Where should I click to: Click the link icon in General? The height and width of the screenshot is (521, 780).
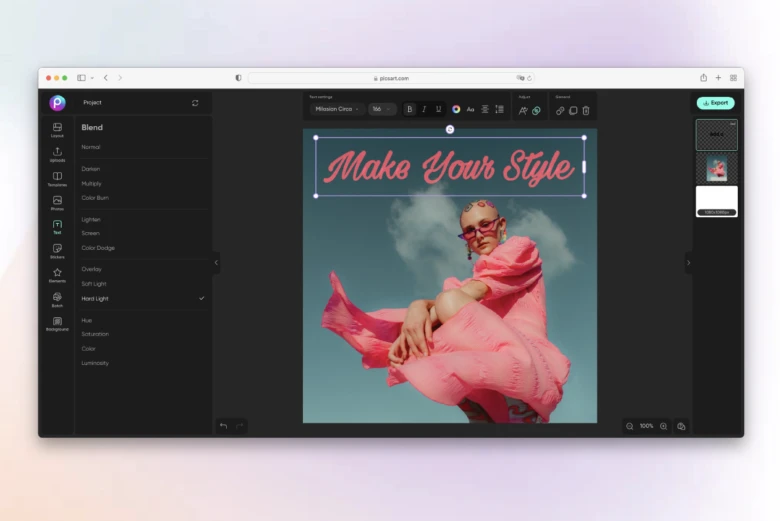coord(560,111)
